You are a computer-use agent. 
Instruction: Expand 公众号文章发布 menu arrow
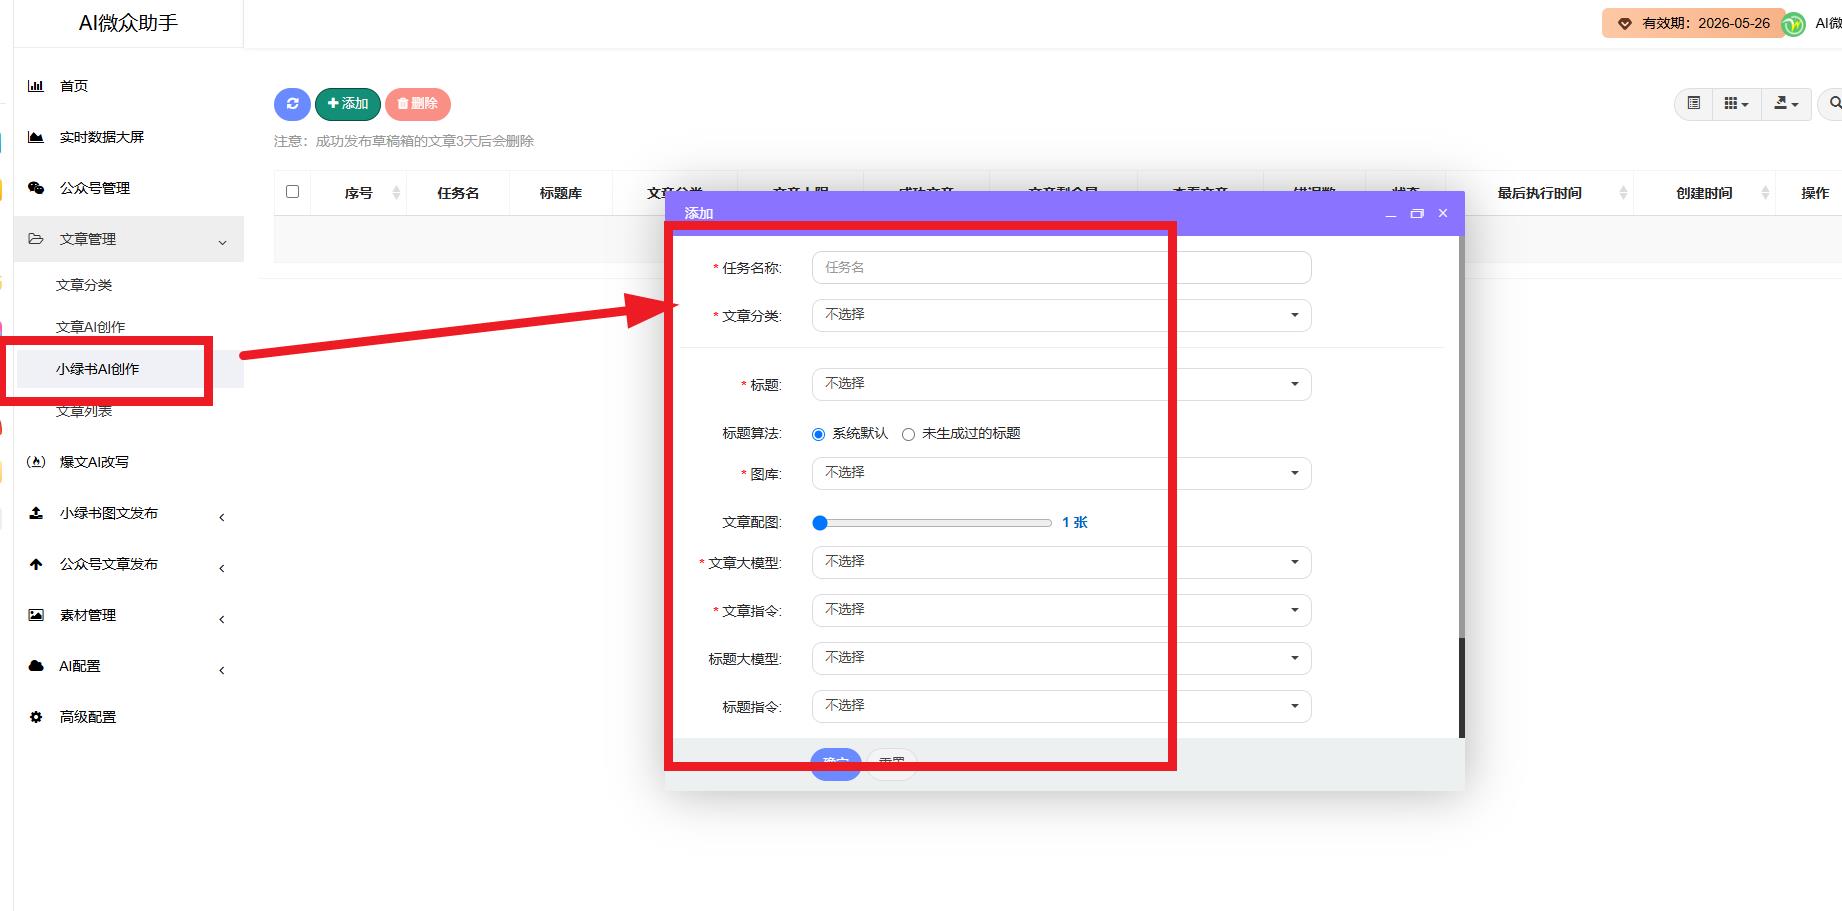pos(222,568)
